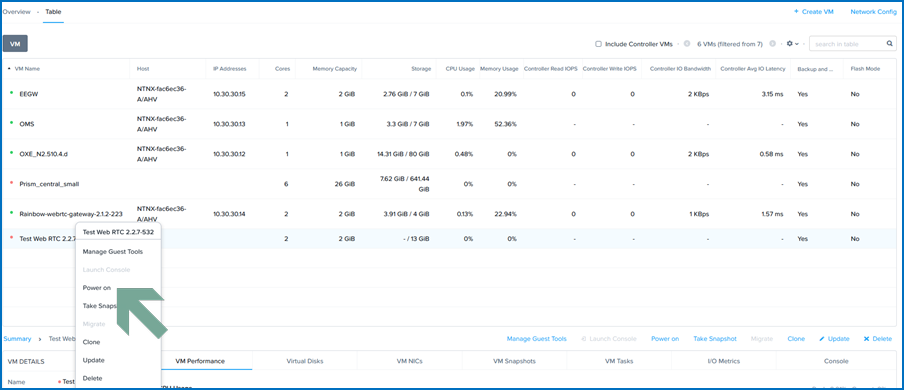
Task: Choose Update in the context menu
Action: pos(93,360)
